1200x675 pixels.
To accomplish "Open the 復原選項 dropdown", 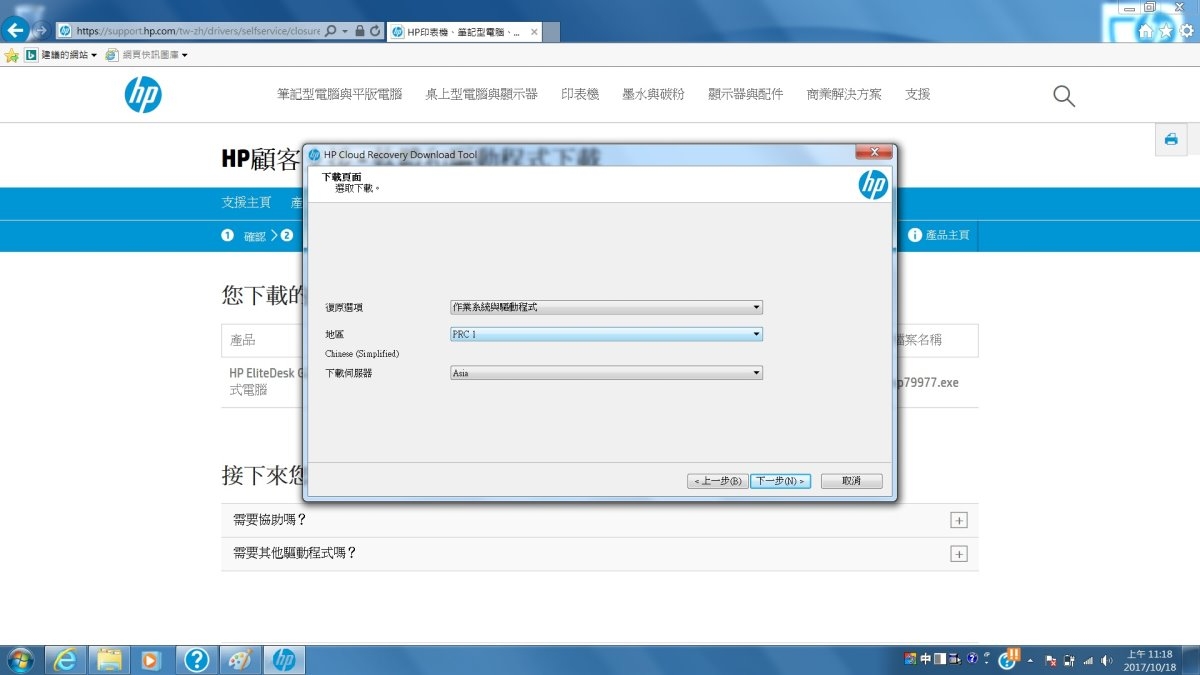I will click(606, 307).
